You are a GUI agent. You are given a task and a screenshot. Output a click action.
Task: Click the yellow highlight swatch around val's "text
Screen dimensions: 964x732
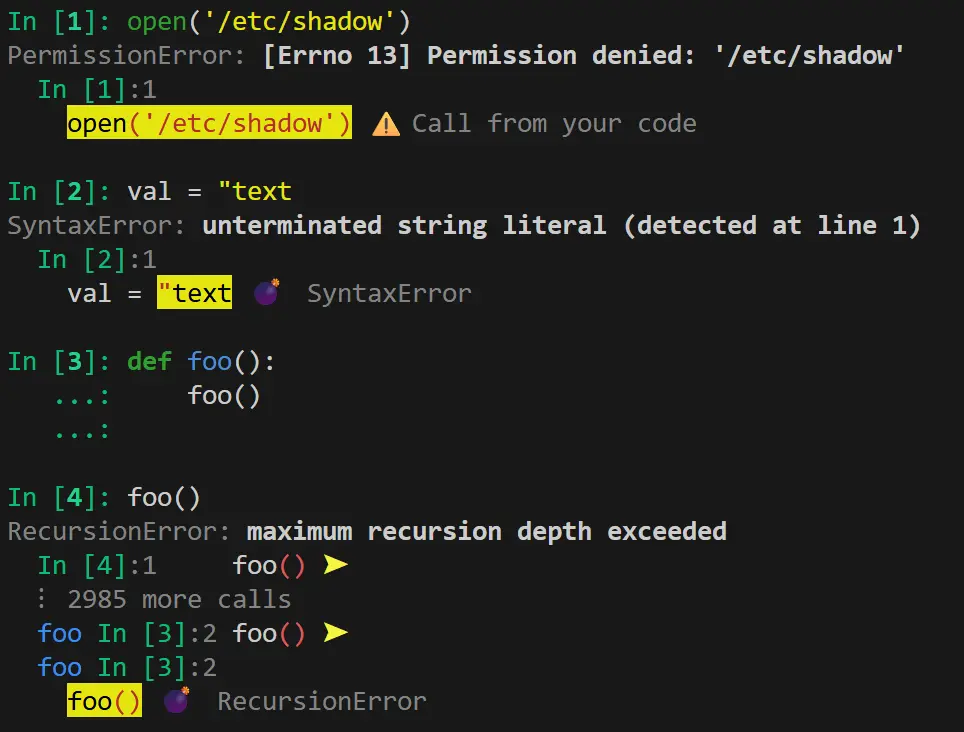pos(194,293)
